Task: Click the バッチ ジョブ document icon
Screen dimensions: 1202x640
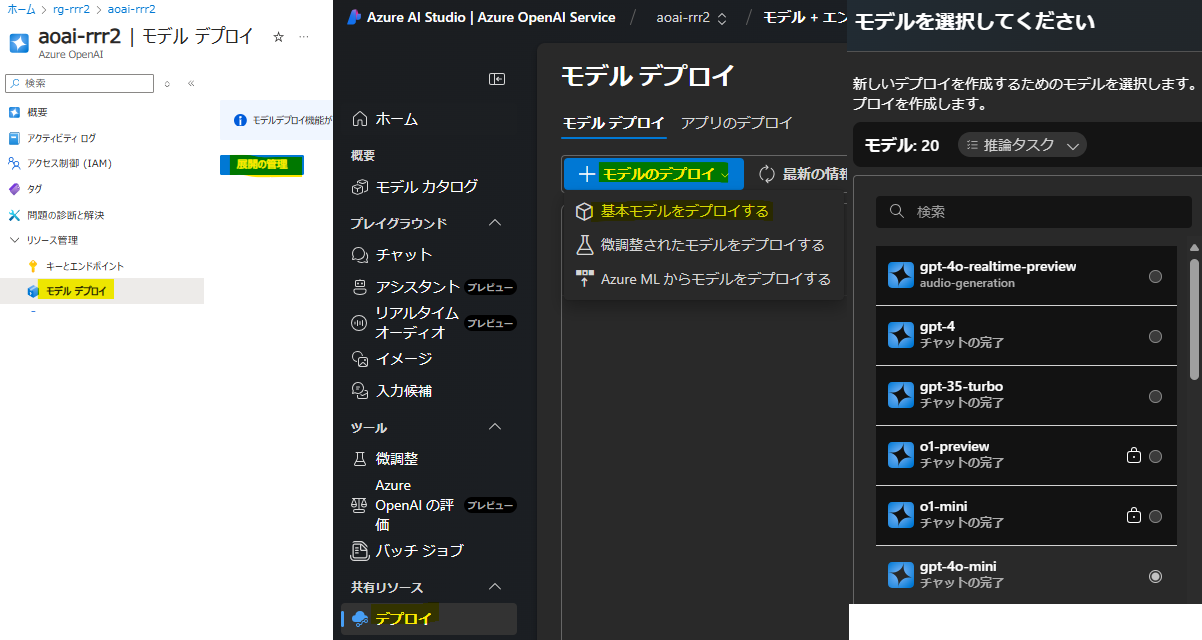Action: pyautogui.click(x=360, y=551)
